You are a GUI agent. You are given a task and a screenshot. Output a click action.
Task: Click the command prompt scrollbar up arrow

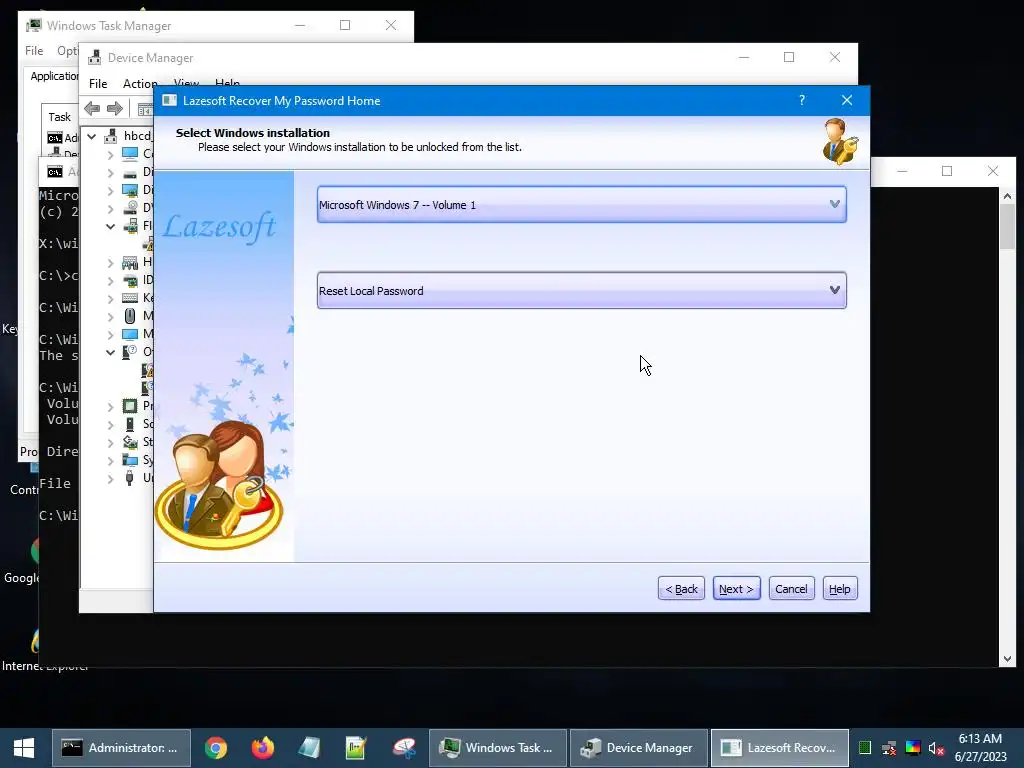pos(1007,195)
